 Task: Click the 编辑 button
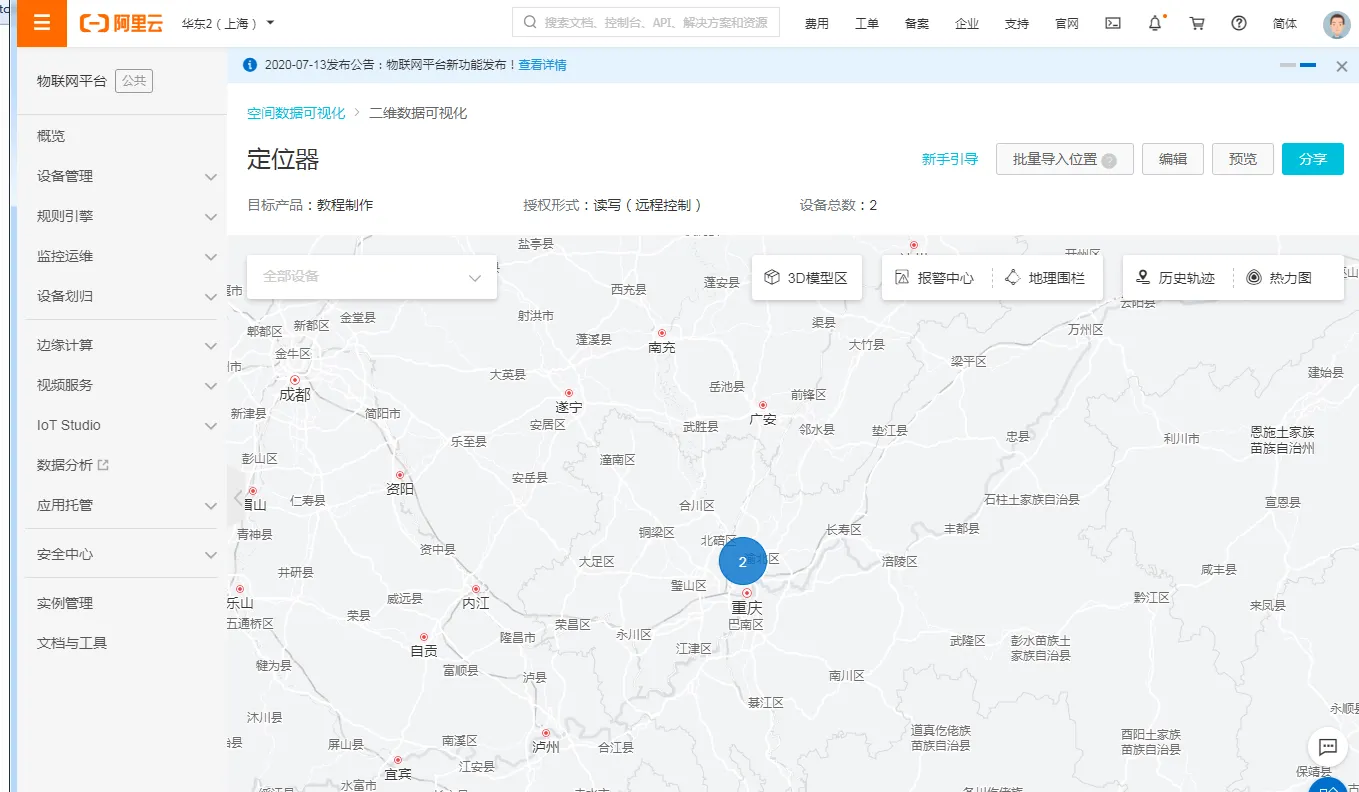pos(1173,159)
